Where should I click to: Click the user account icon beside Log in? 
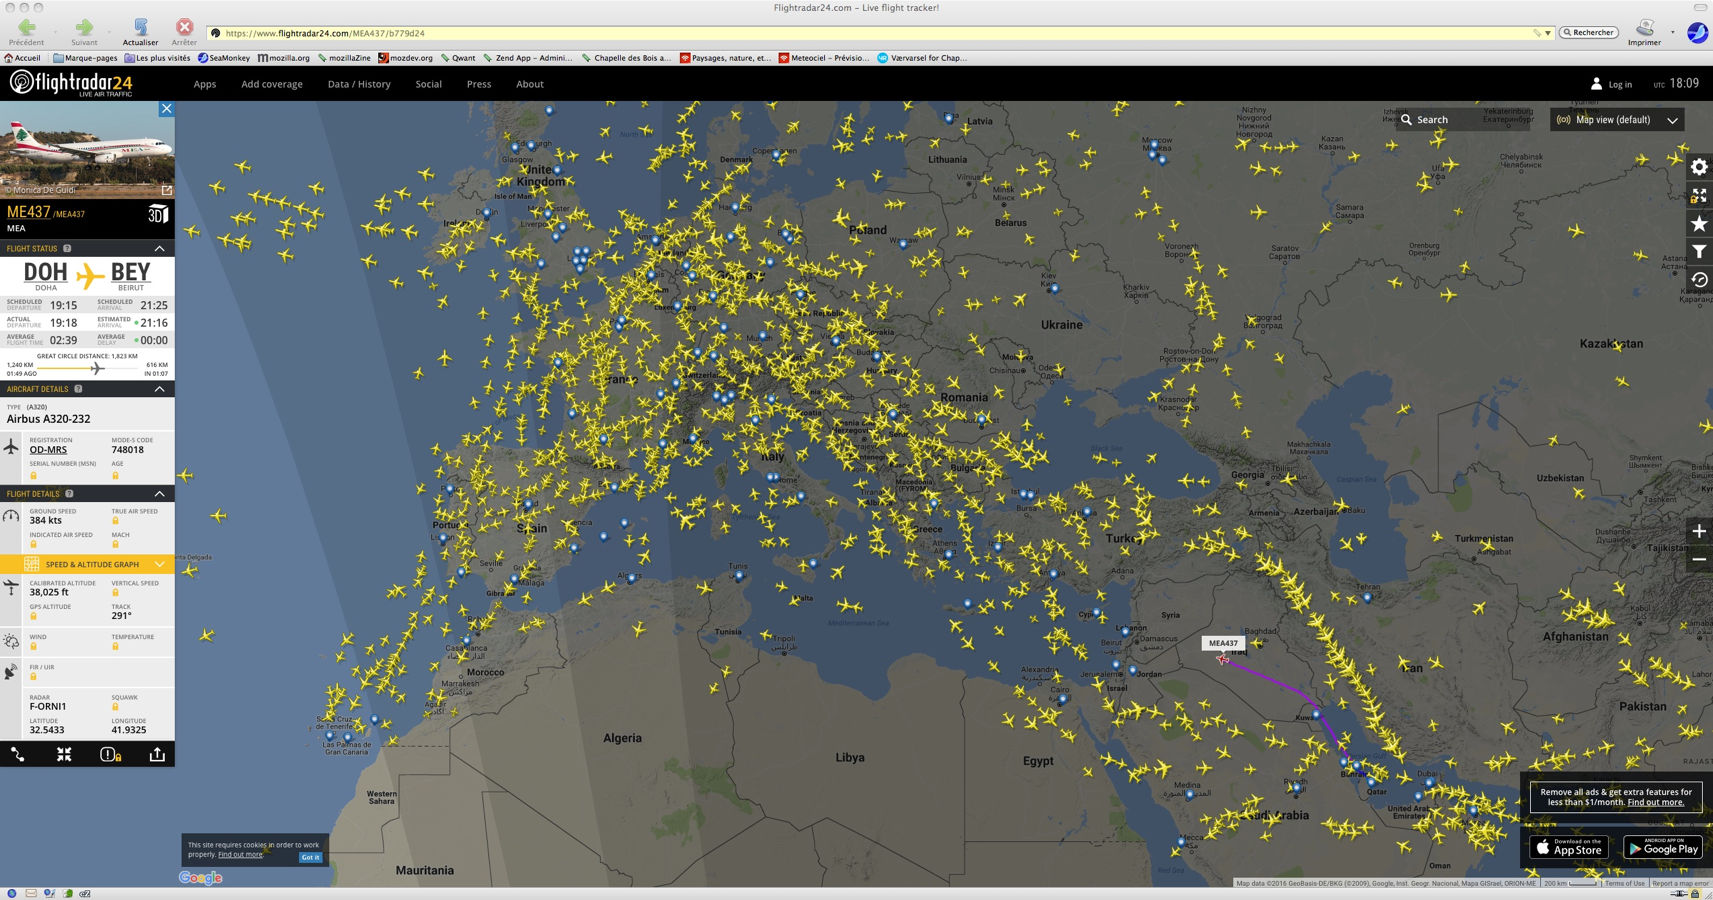click(x=1596, y=84)
